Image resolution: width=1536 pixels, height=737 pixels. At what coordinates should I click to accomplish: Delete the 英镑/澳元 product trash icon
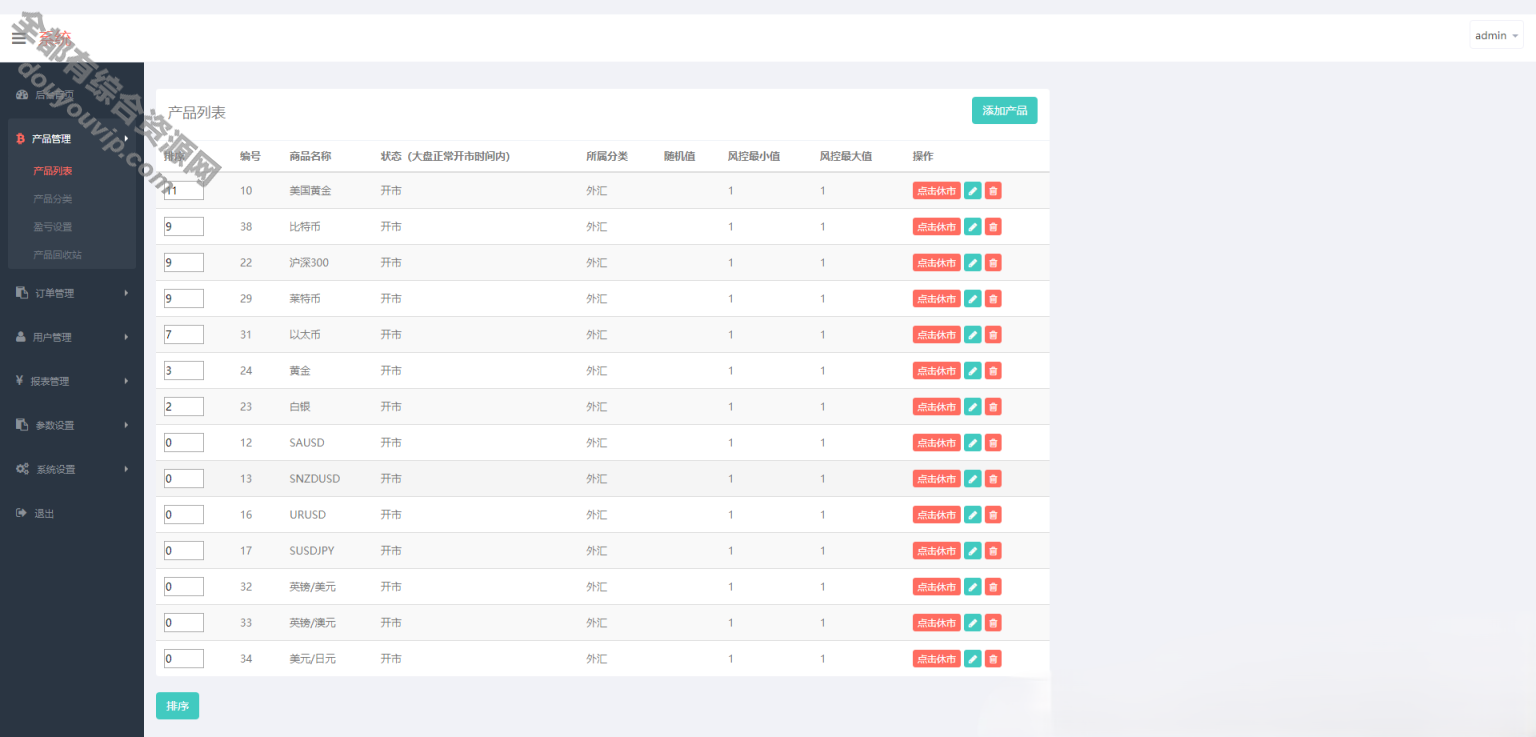992,623
